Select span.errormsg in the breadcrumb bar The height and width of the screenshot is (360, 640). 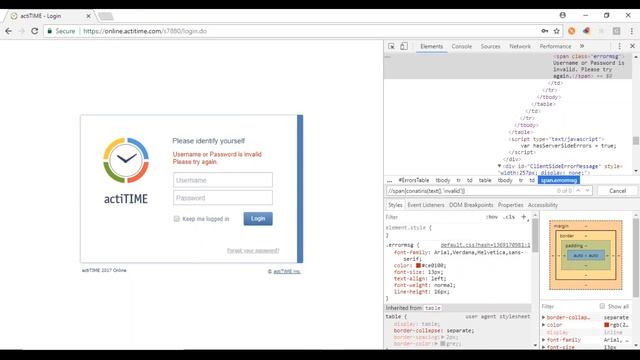click(x=559, y=180)
